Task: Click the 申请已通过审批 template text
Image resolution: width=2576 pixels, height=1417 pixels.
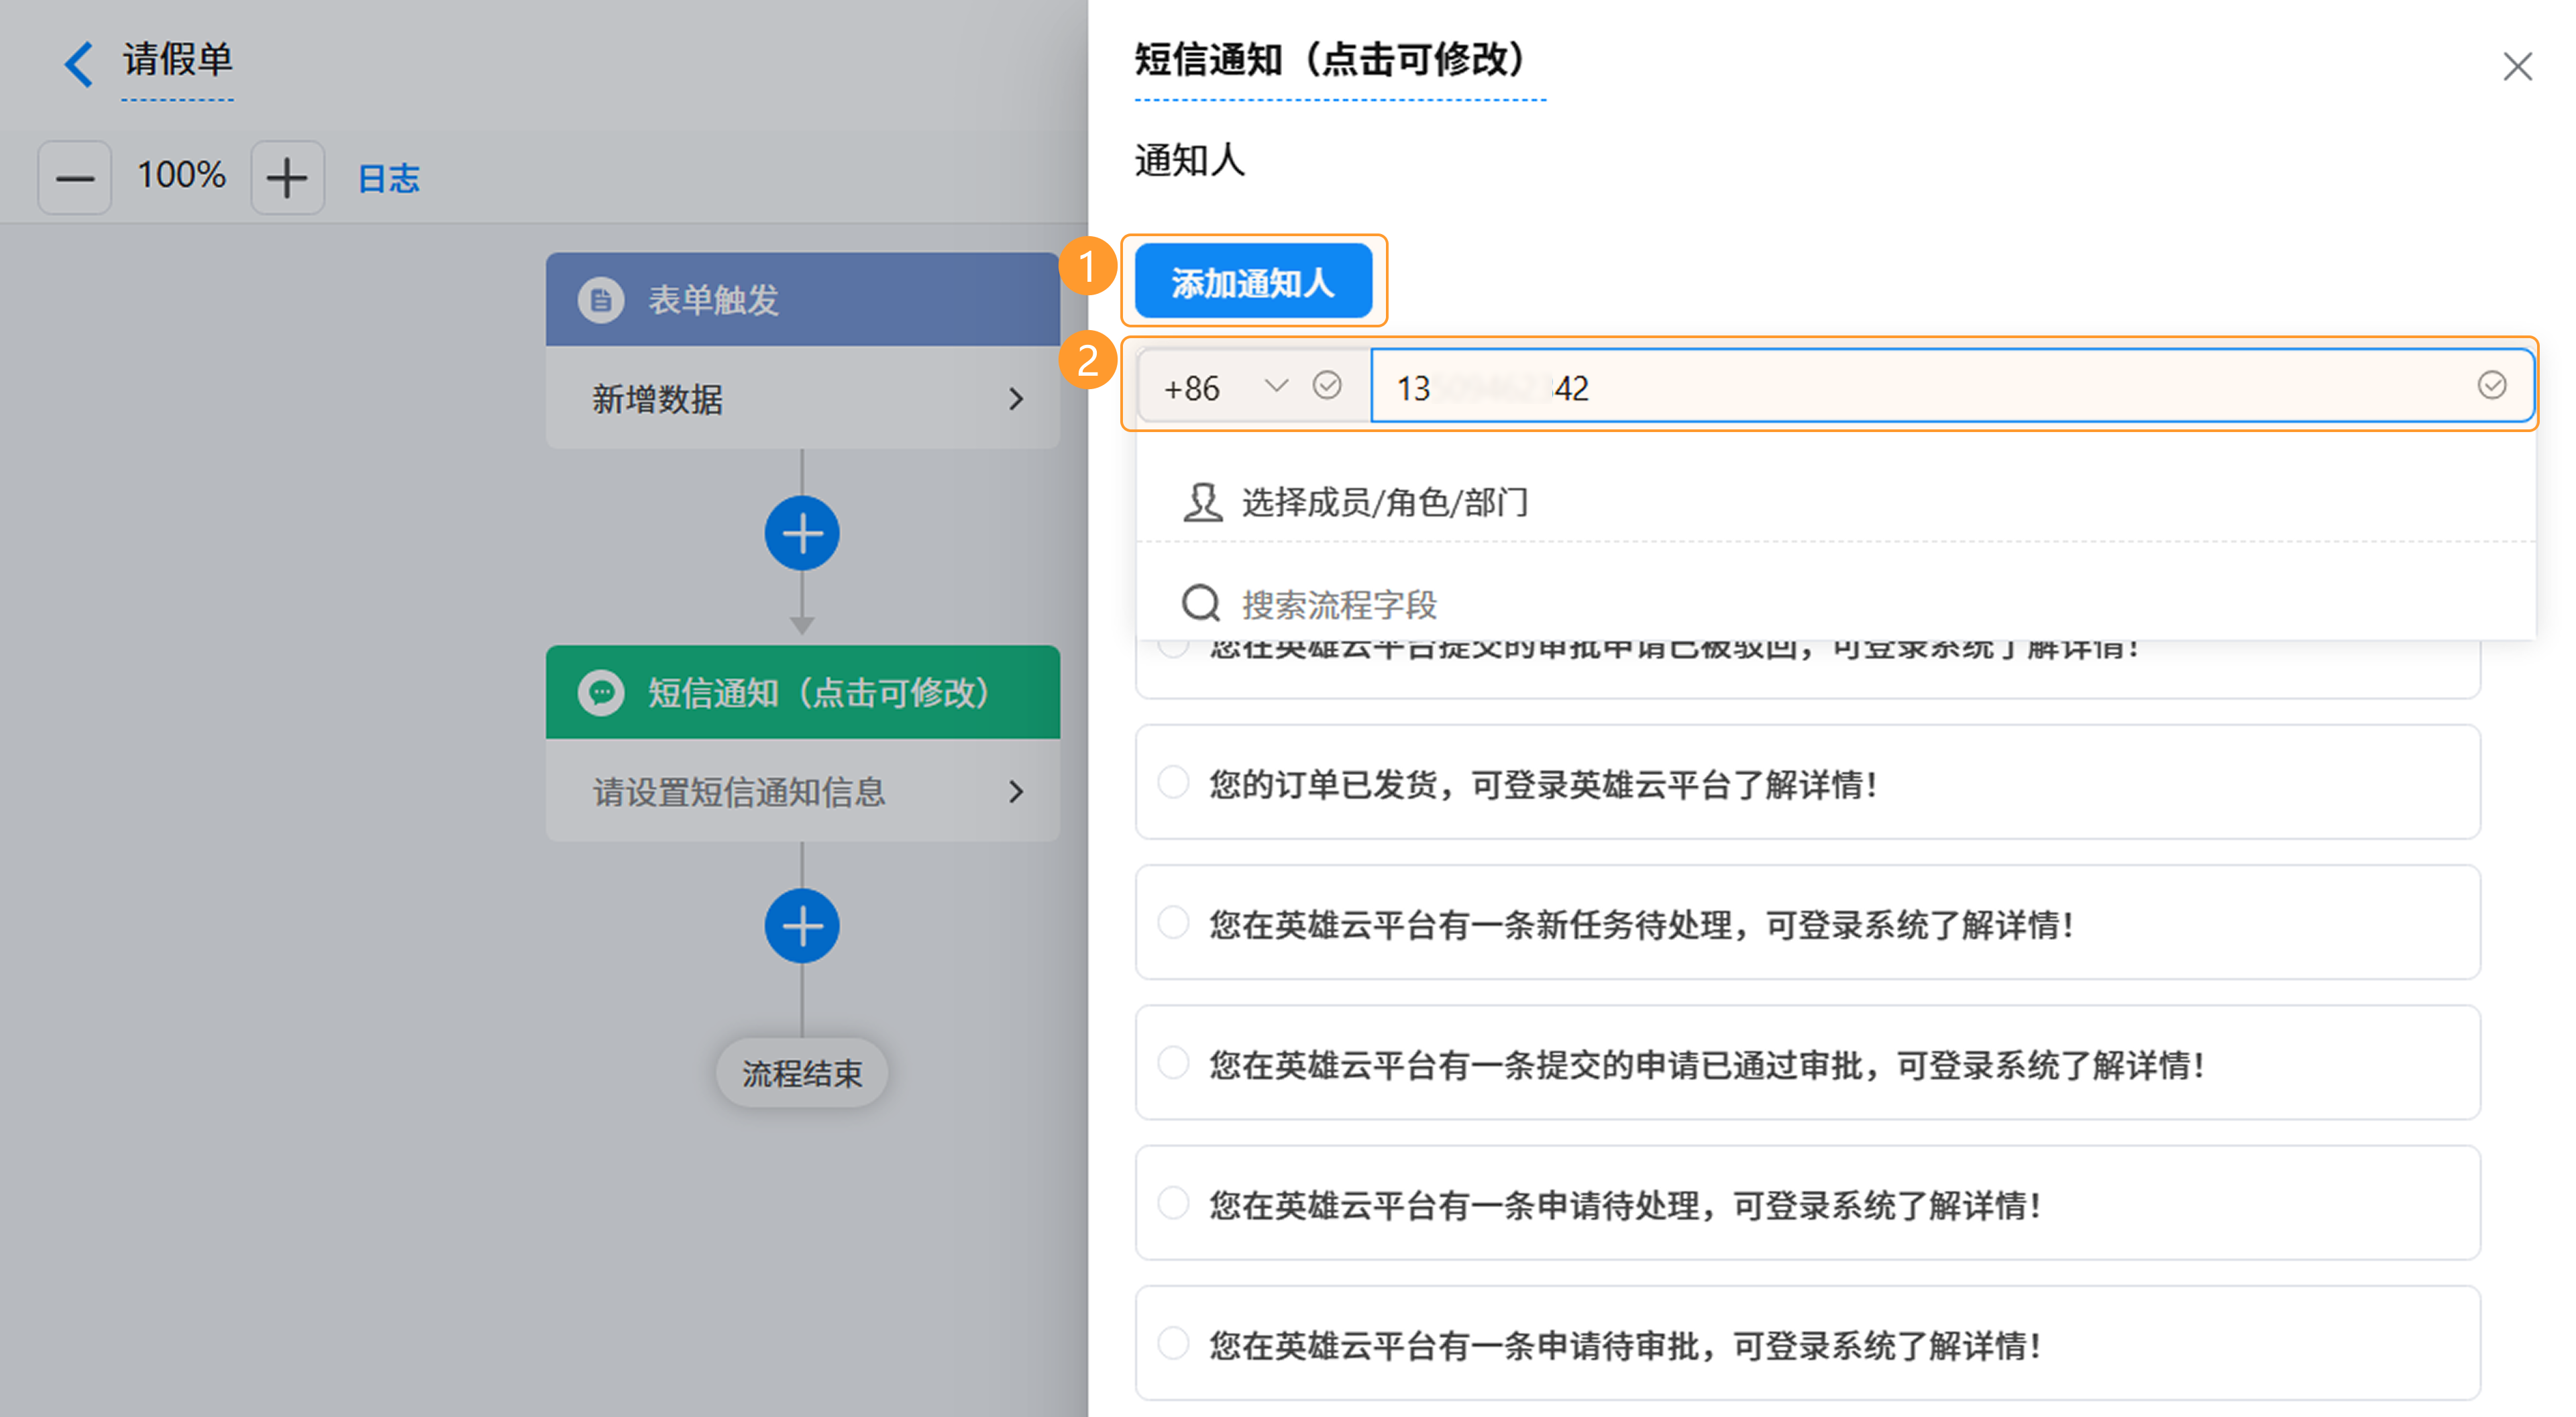Action: pos(1707,1065)
